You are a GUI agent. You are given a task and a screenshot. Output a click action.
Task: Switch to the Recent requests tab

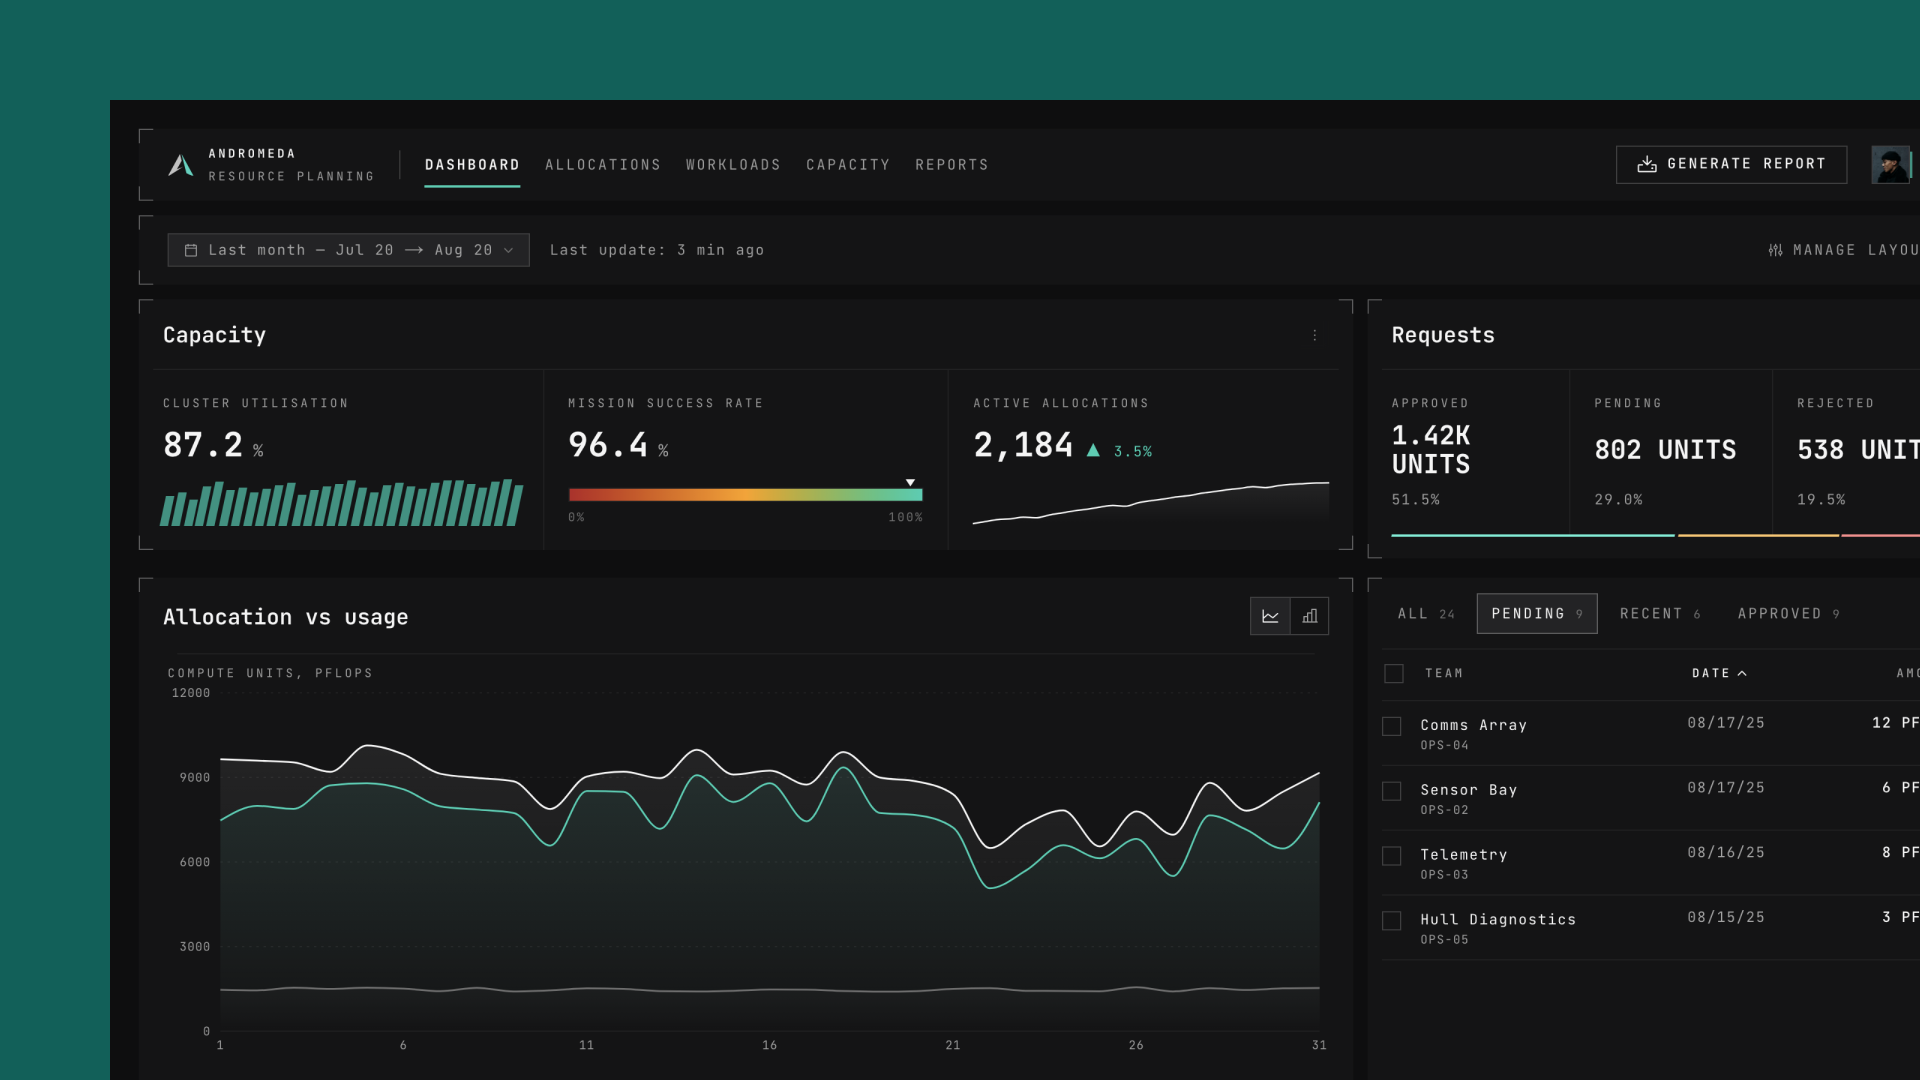pos(1660,614)
